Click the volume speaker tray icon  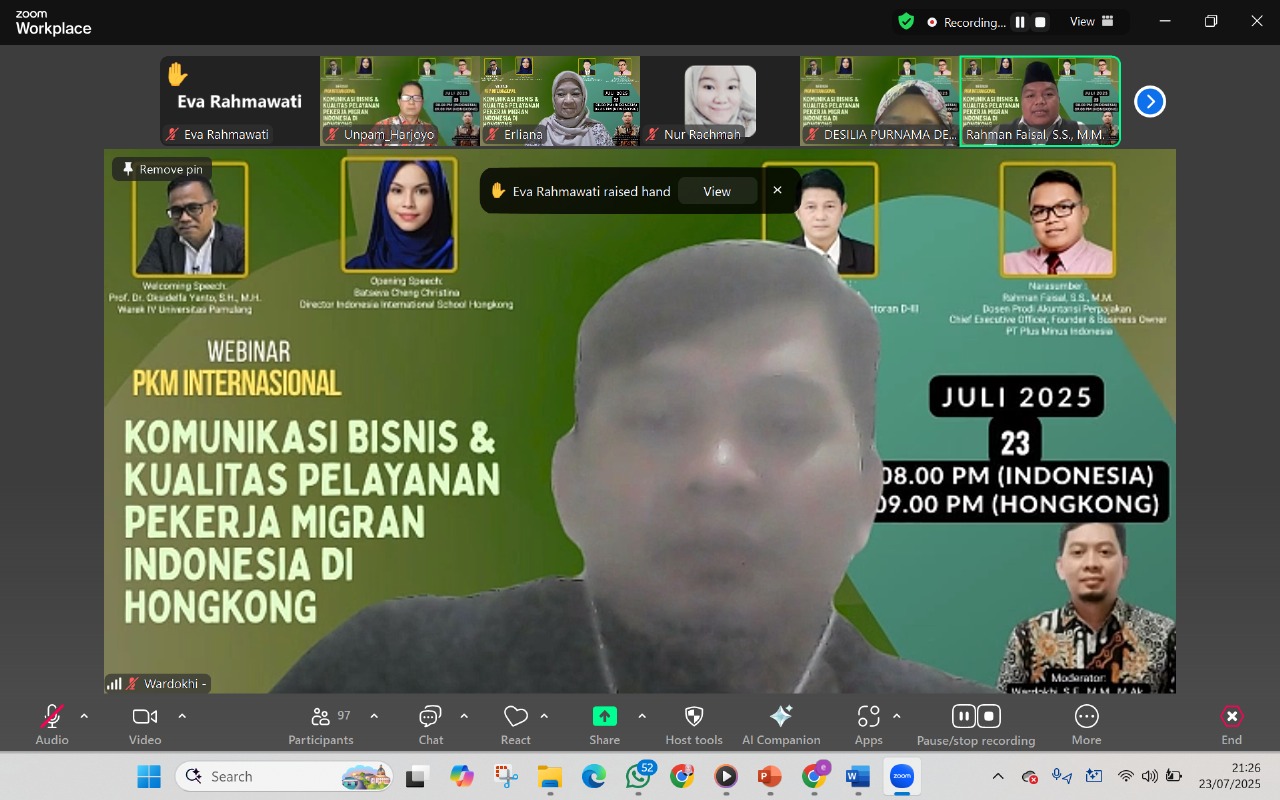1150,776
